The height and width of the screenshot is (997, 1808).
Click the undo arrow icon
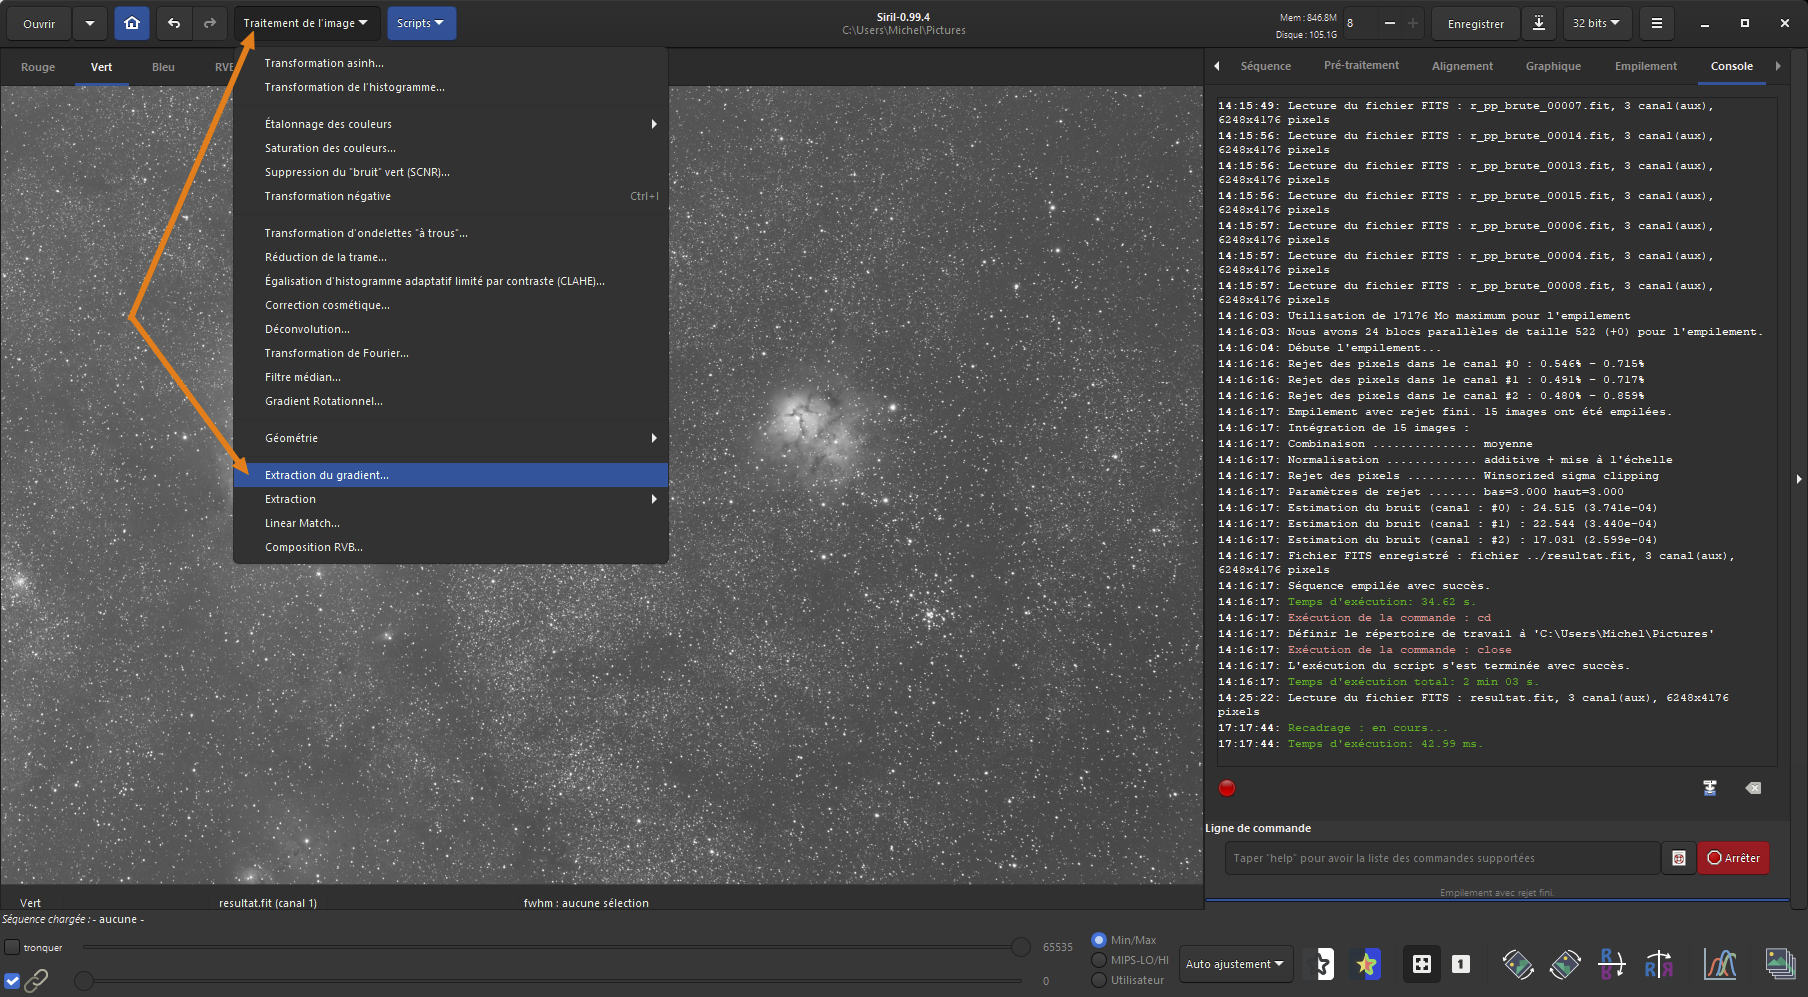pos(174,23)
